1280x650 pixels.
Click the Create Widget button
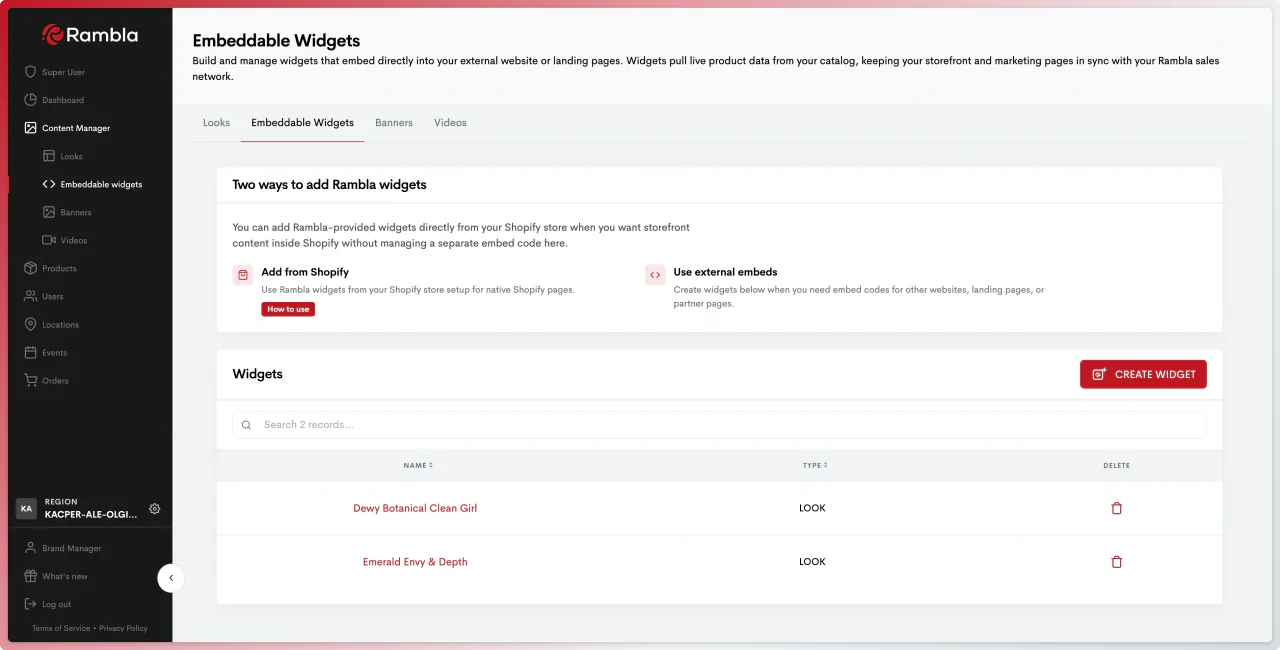(x=1143, y=374)
